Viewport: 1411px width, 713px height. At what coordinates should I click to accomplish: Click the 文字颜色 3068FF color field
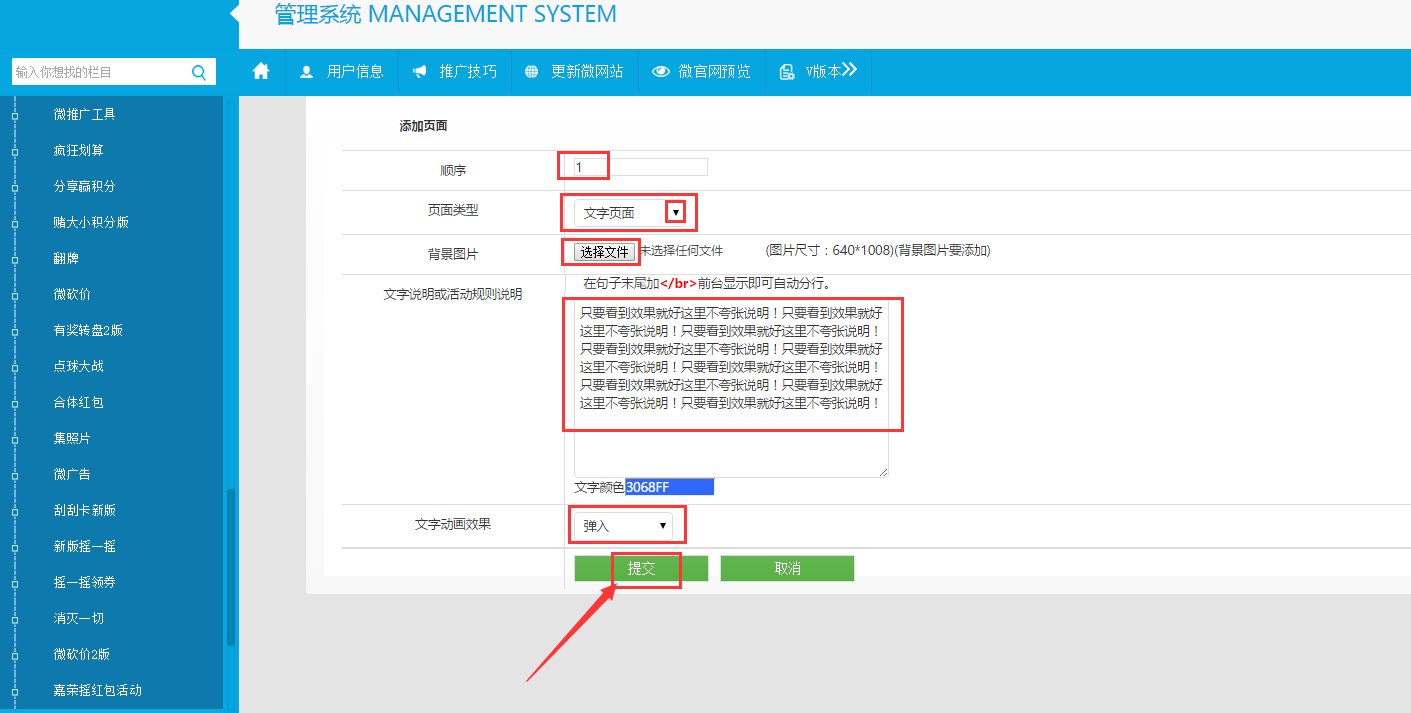pos(669,487)
